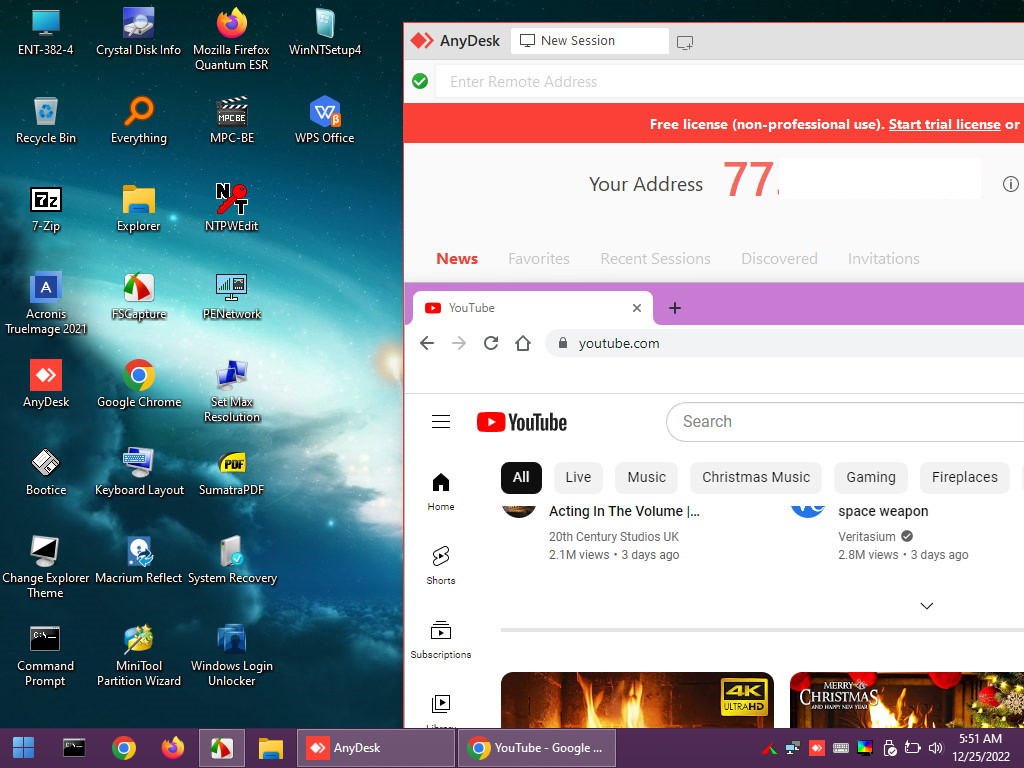Image resolution: width=1024 pixels, height=768 pixels.
Task: Select the Christmas Music filter chip
Action: [756, 477]
